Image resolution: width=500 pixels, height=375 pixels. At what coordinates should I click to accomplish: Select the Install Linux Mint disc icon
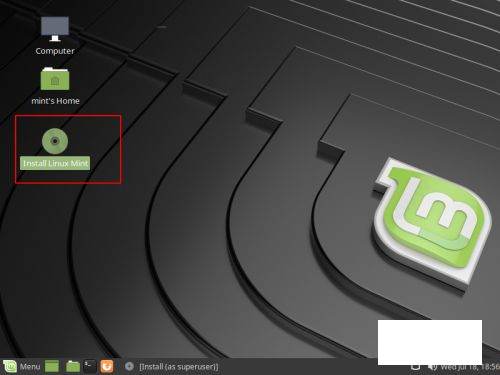(x=55, y=141)
